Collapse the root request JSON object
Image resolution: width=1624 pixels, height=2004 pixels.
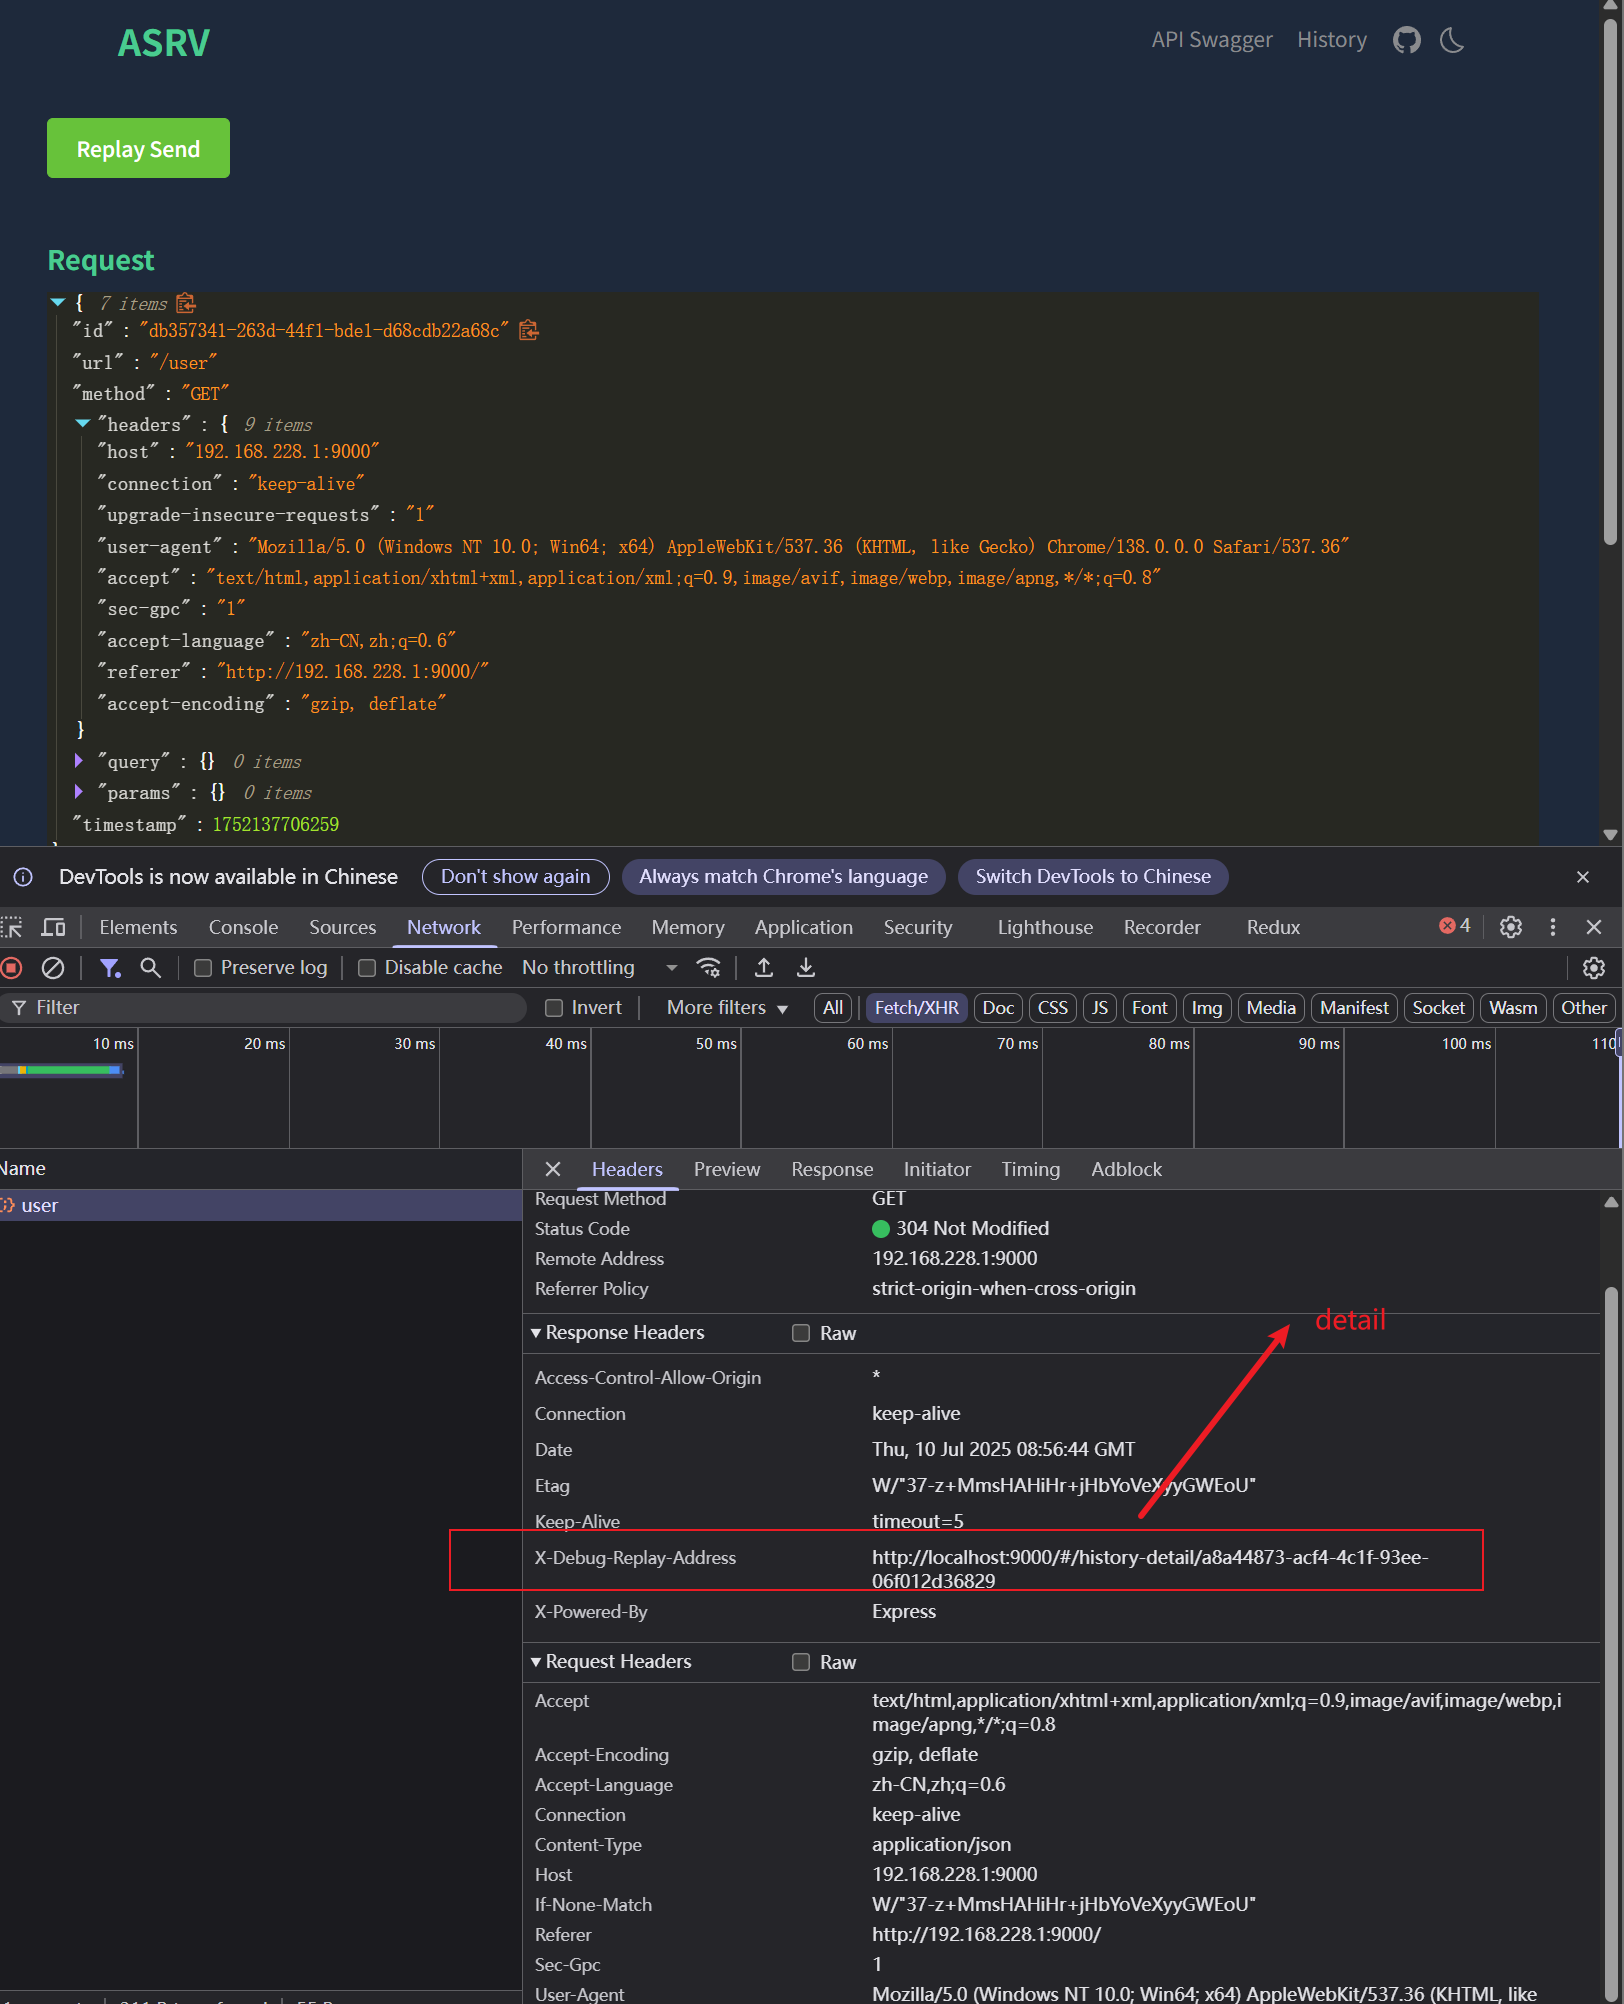(58, 302)
